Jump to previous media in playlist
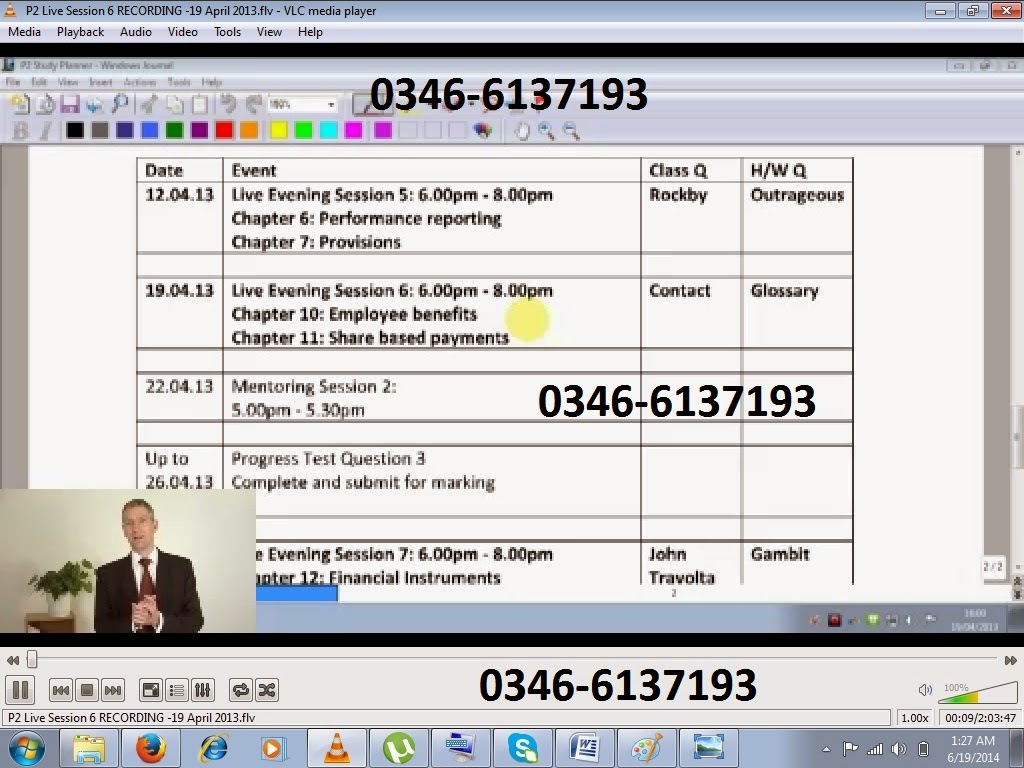The height and width of the screenshot is (768, 1024). tap(61, 690)
